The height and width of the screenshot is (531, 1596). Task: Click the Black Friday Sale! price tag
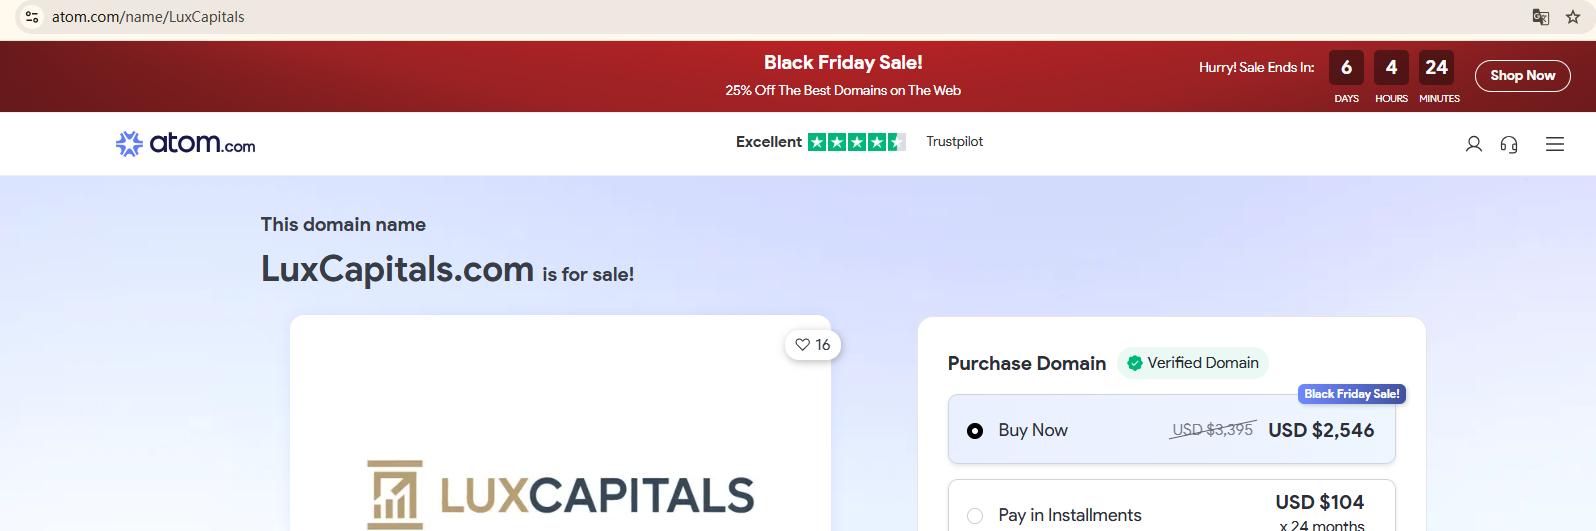click(x=1351, y=394)
